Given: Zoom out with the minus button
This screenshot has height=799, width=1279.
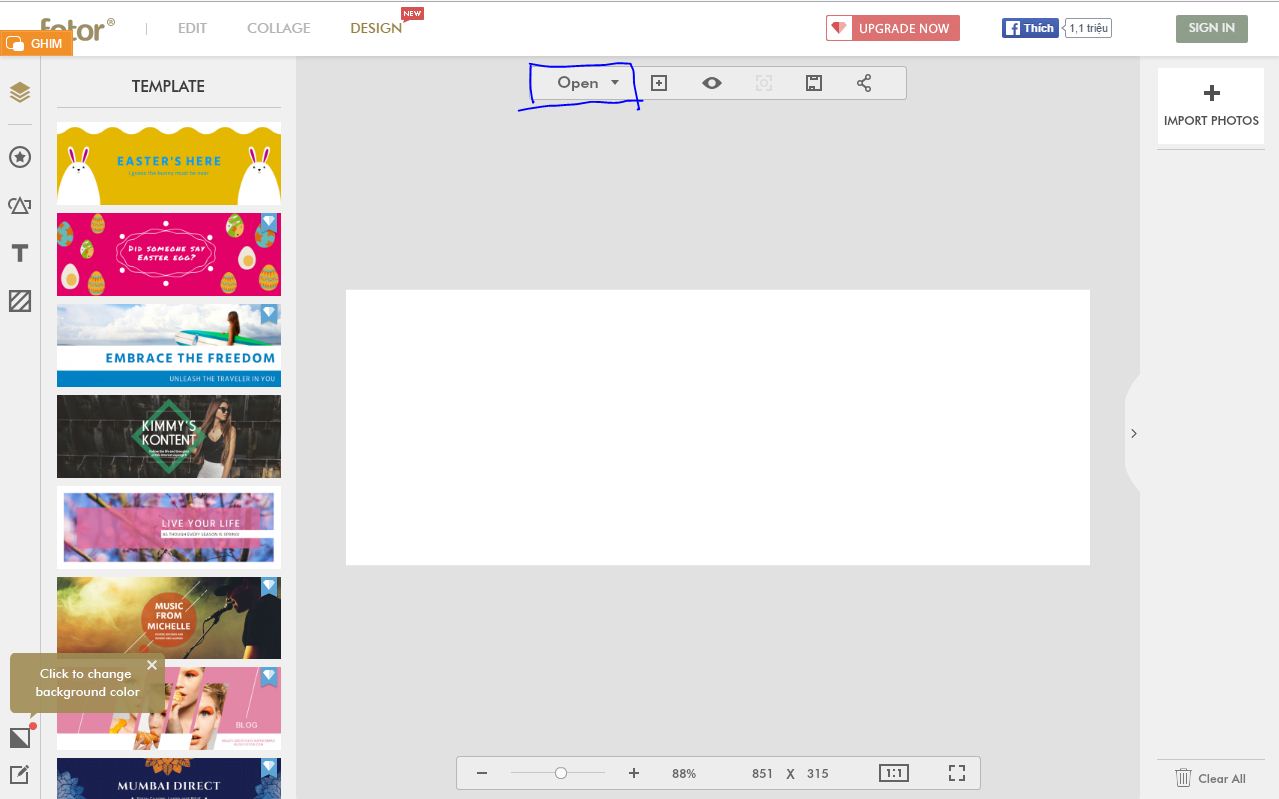Looking at the screenshot, I should coord(482,773).
